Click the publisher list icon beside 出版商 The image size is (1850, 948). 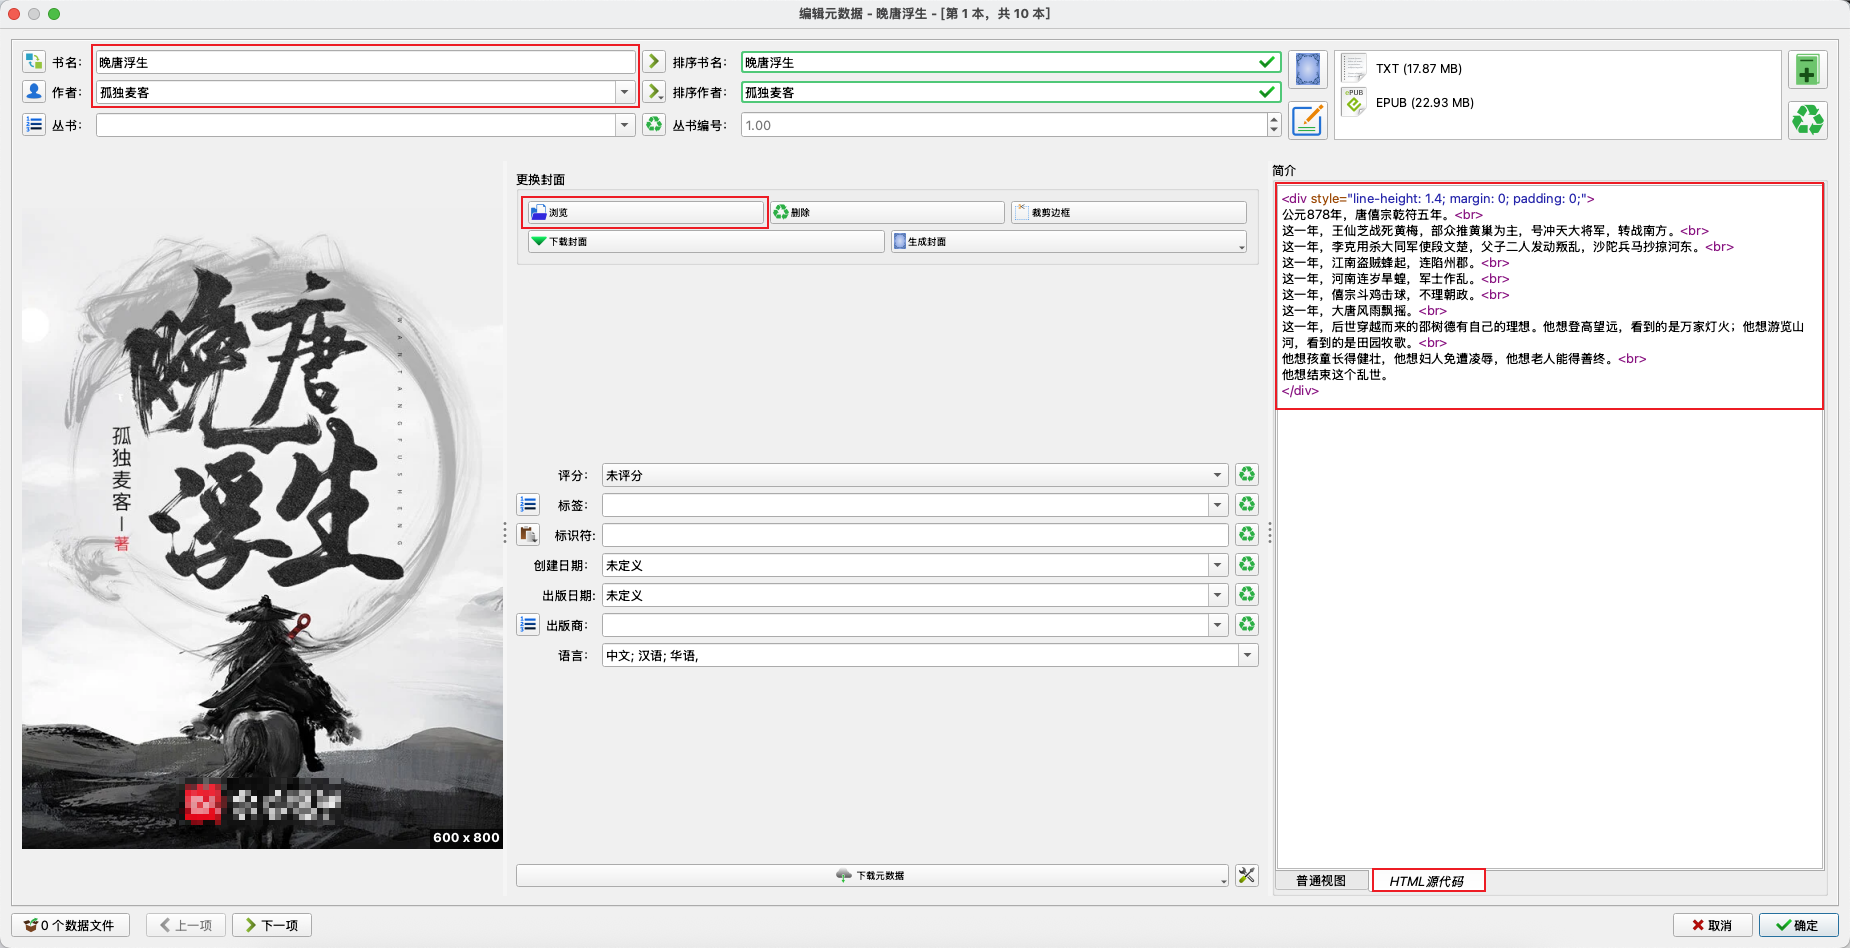(x=528, y=624)
